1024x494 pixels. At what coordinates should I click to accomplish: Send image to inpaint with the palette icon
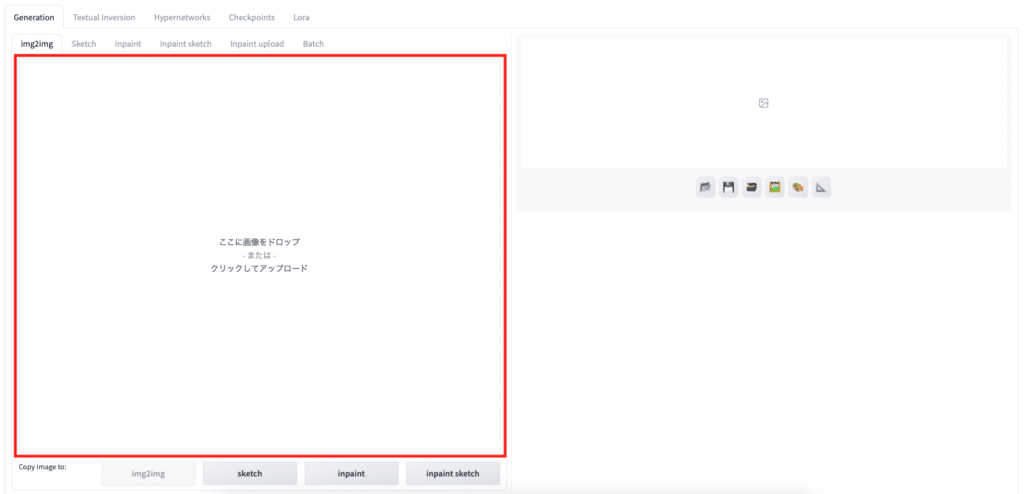[798, 188]
